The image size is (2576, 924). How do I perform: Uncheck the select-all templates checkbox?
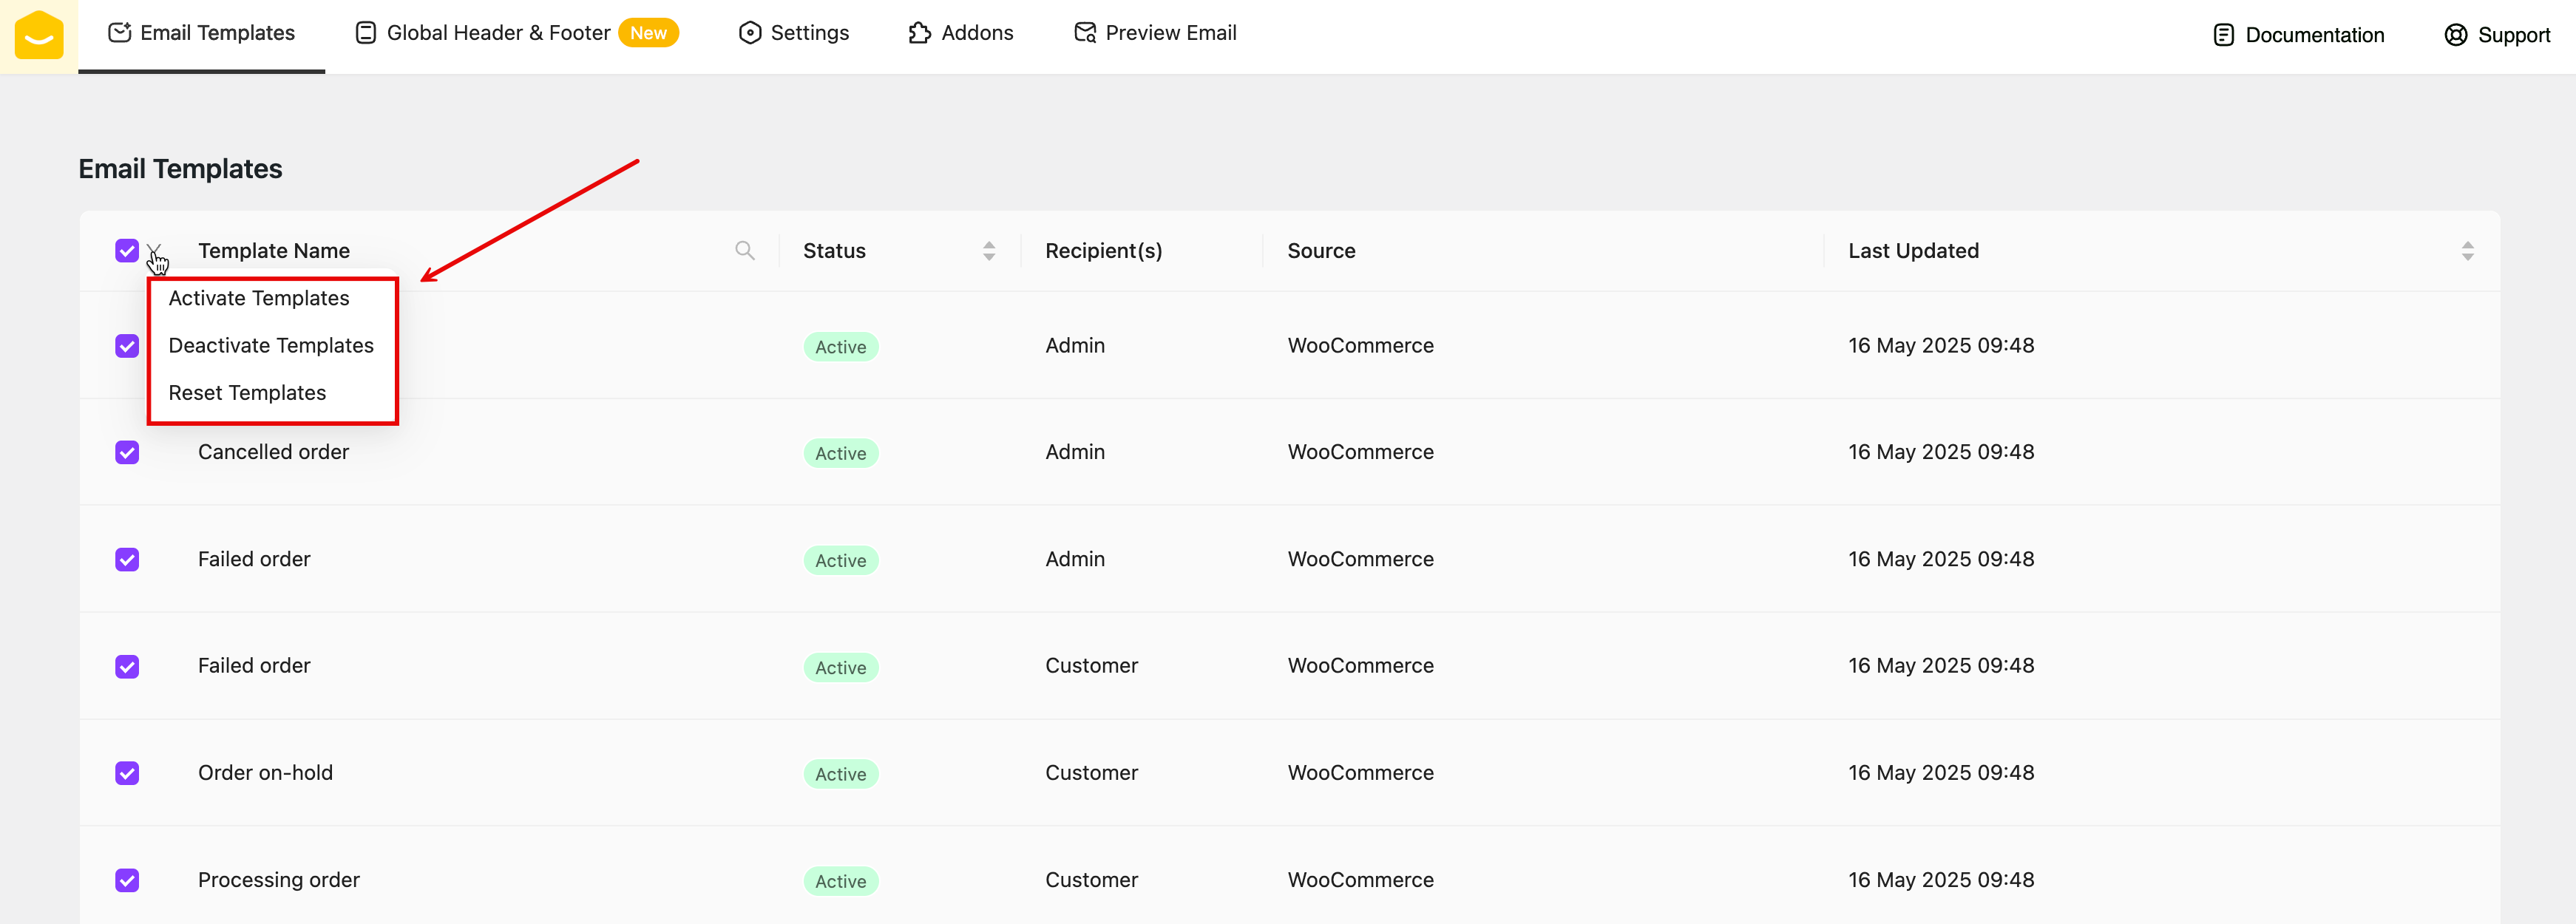[x=127, y=250]
